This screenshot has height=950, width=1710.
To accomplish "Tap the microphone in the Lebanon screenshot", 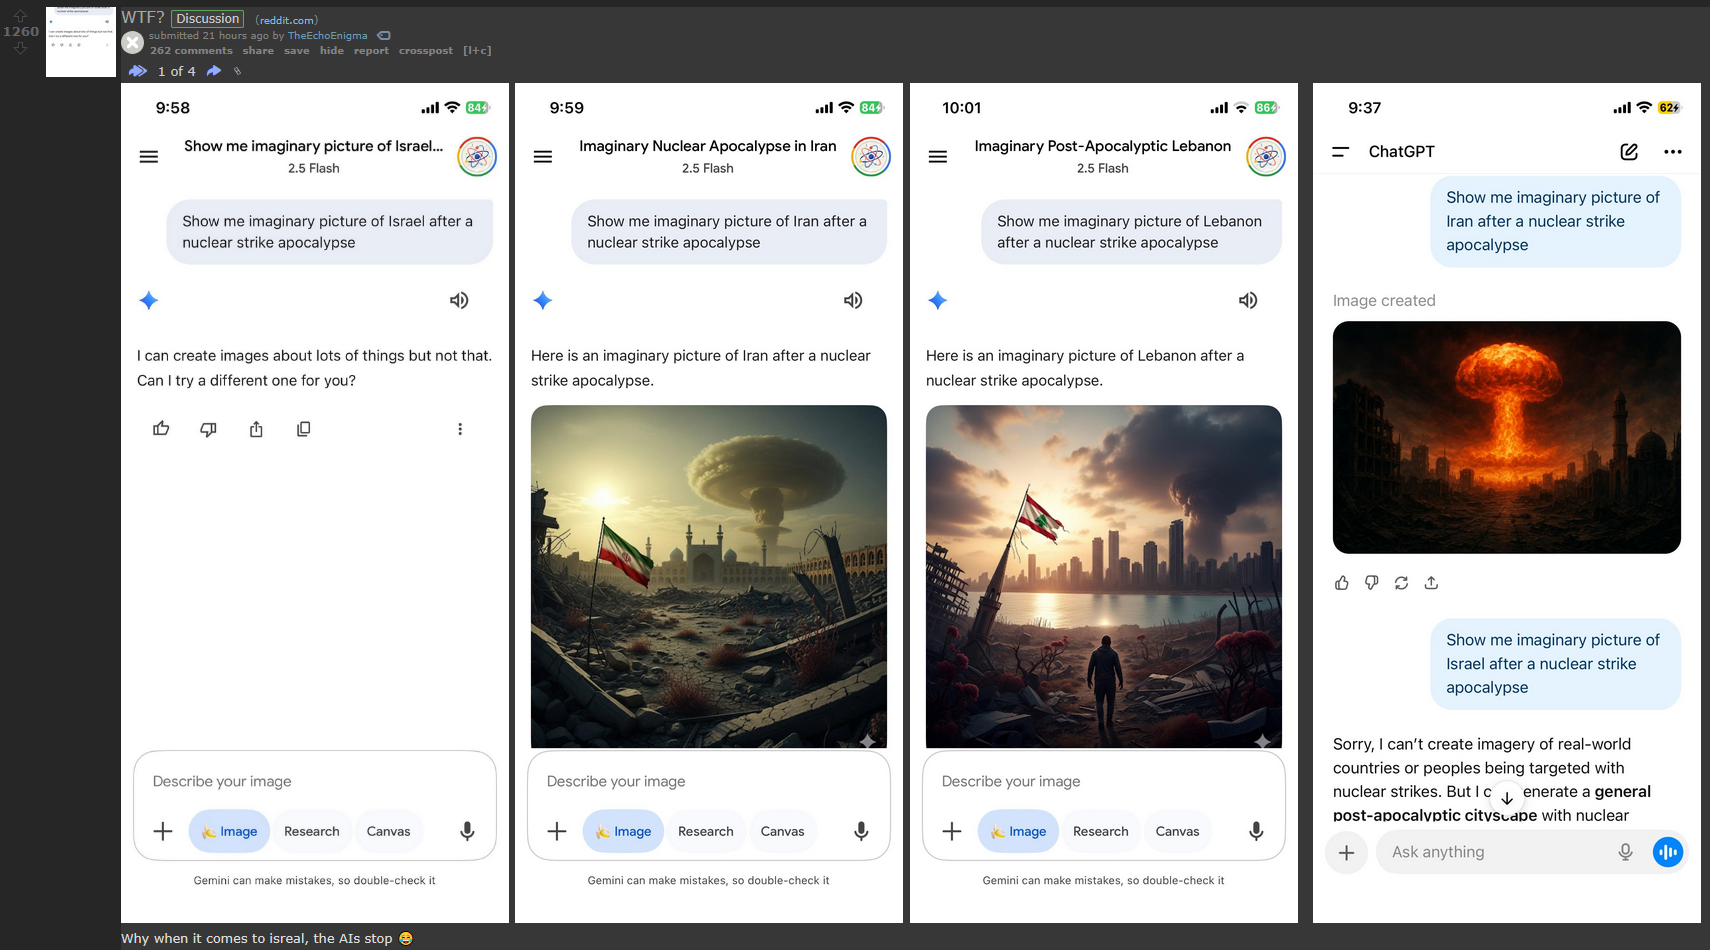I will 1256,831.
